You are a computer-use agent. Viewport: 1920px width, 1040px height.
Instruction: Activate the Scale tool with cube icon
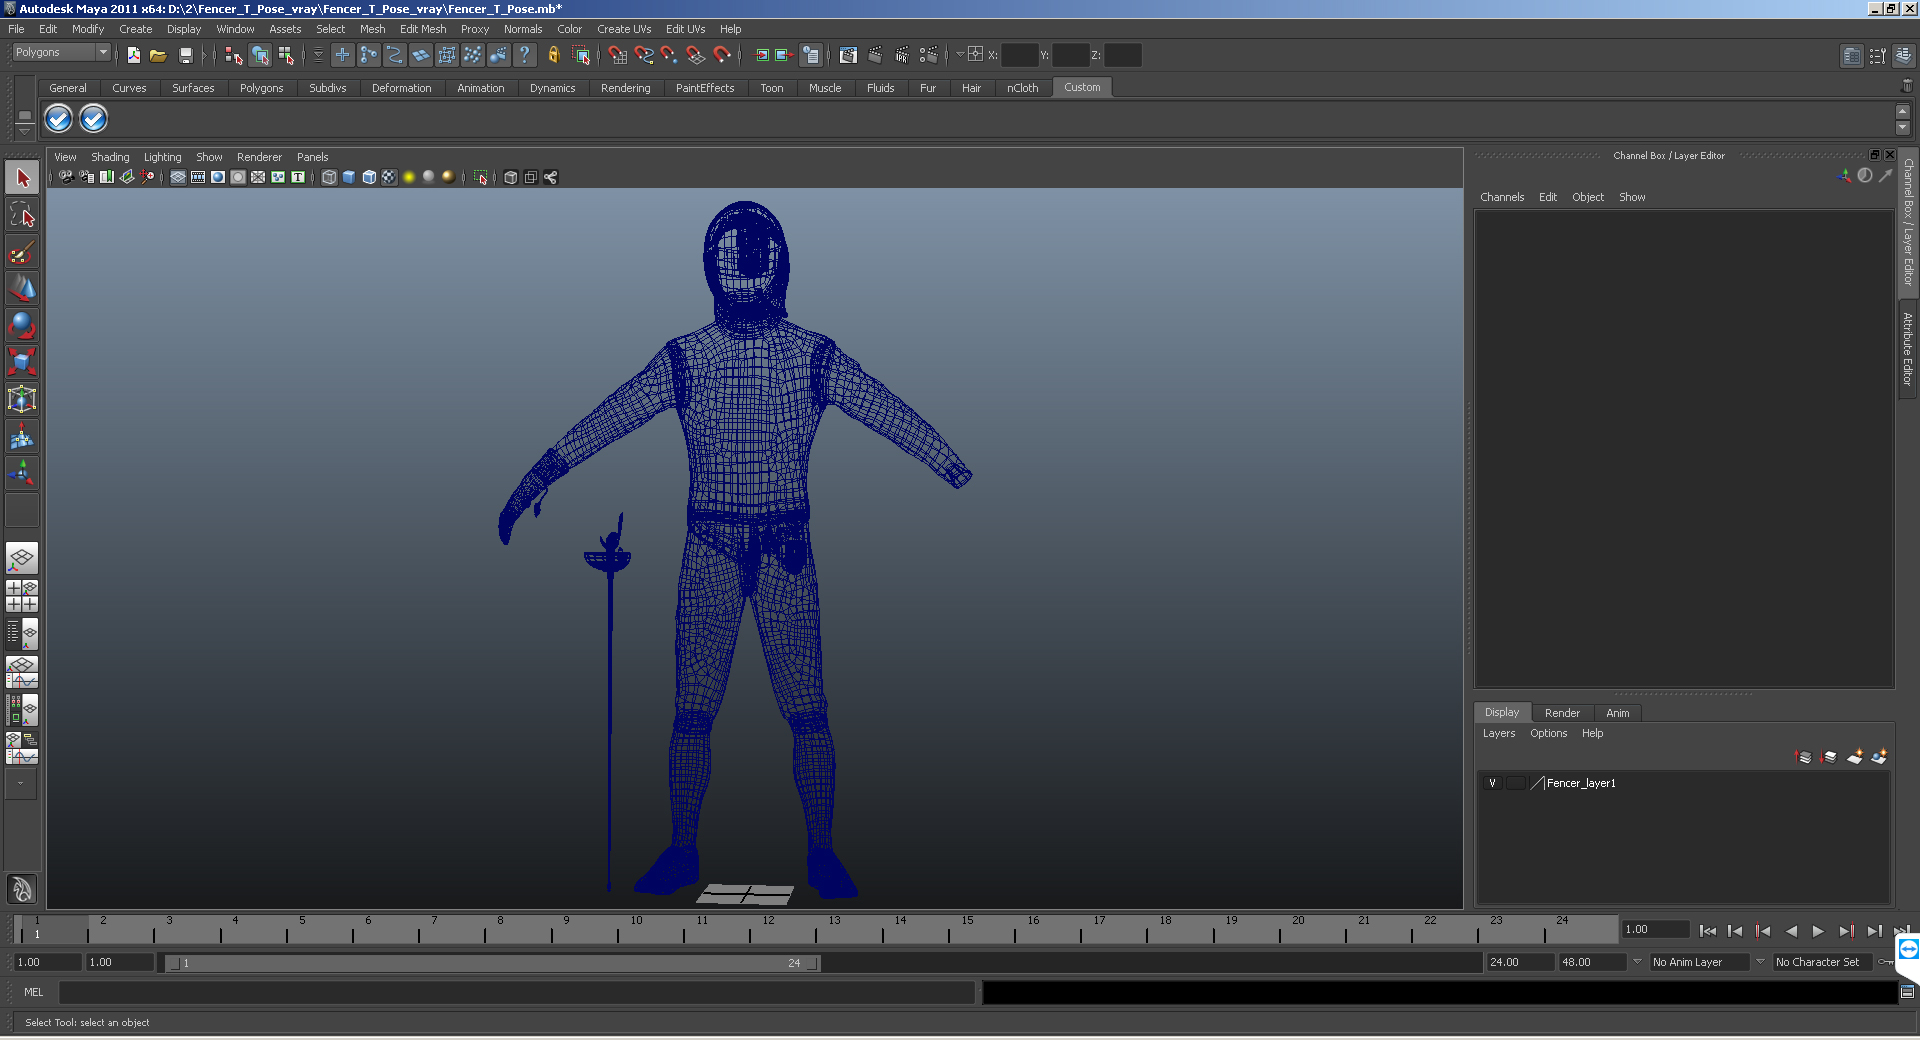pyautogui.click(x=22, y=362)
